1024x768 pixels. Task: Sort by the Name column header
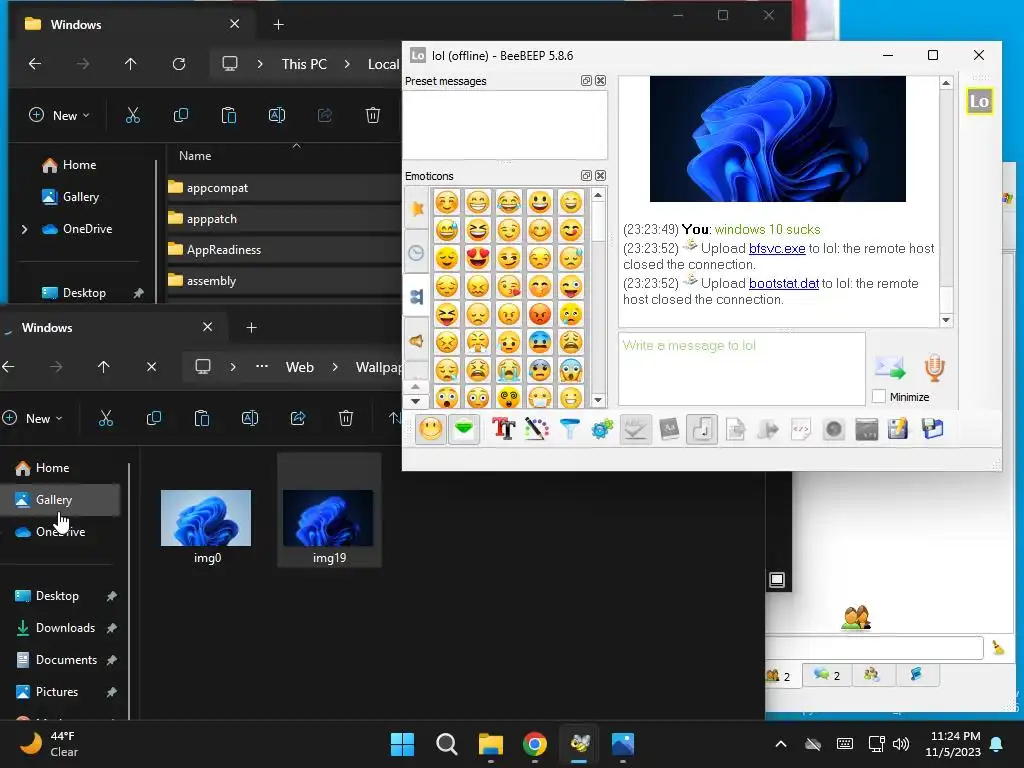tap(195, 156)
